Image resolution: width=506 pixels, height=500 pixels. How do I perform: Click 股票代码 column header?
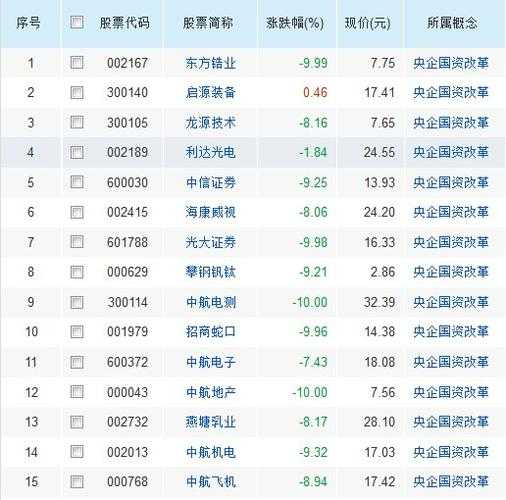pos(125,23)
